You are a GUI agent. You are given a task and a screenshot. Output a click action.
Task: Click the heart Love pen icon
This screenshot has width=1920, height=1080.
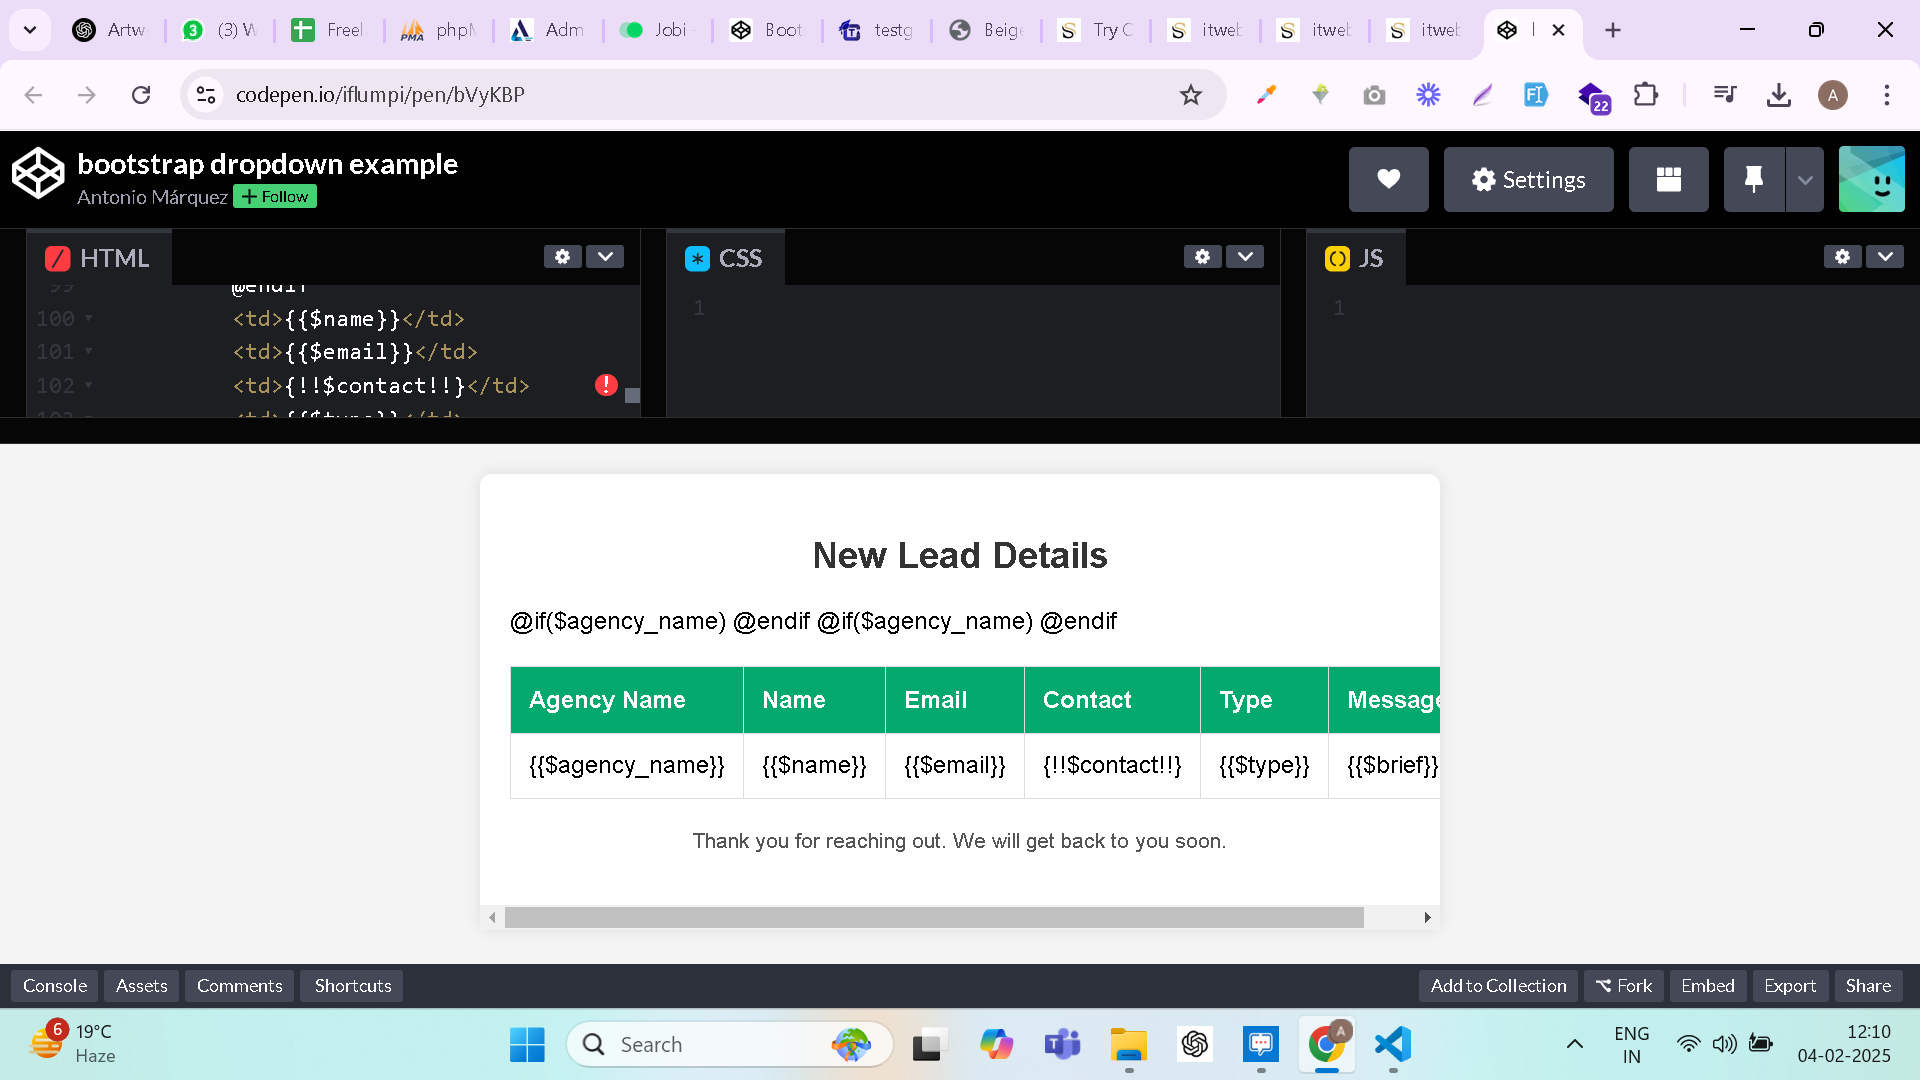pos(1388,180)
